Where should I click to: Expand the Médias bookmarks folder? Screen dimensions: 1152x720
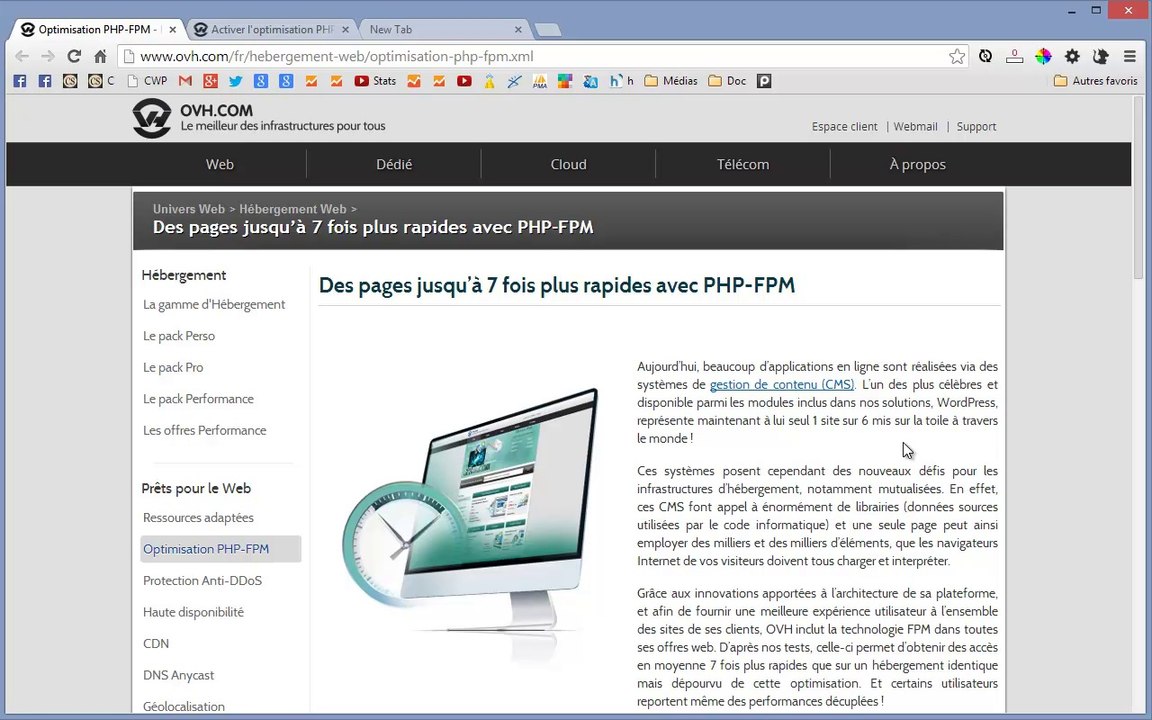pos(671,81)
